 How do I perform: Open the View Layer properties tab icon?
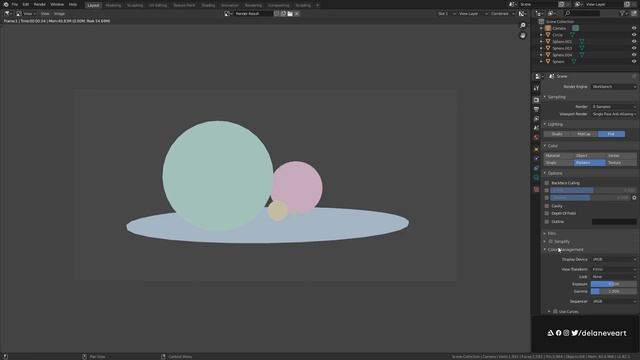point(536,119)
